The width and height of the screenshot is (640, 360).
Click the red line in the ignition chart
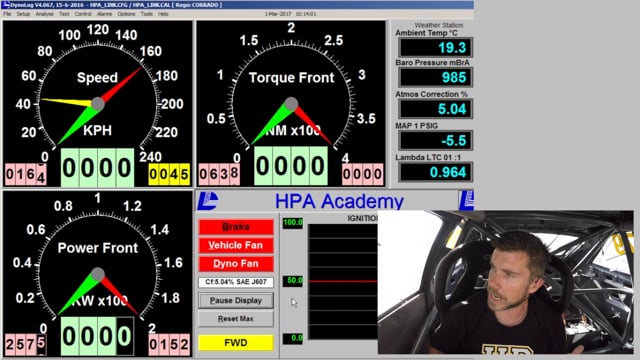[343, 281]
